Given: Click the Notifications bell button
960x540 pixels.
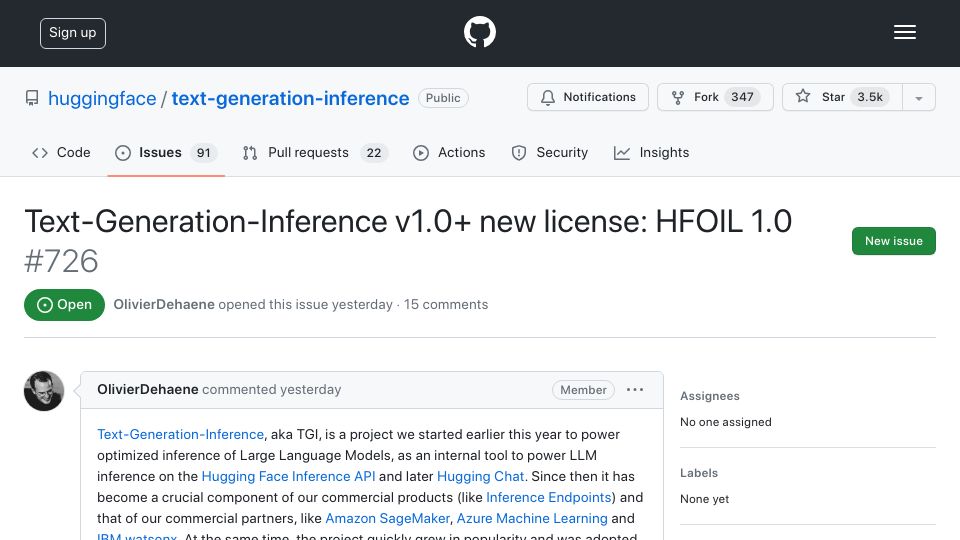Looking at the screenshot, I should point(588,97).
